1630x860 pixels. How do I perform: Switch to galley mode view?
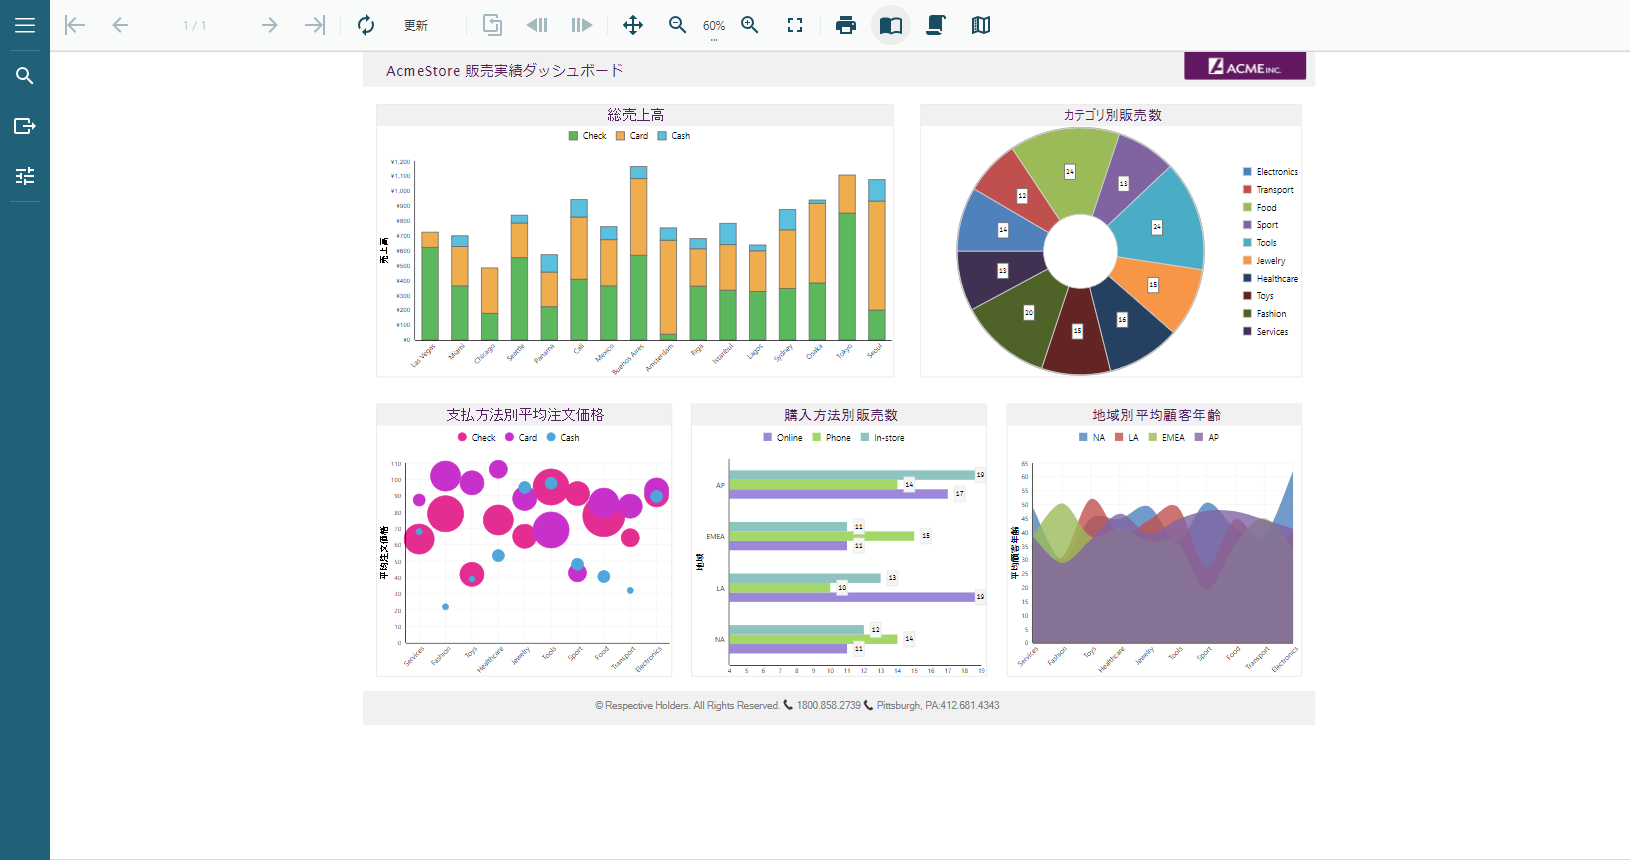tap(981, 25)
